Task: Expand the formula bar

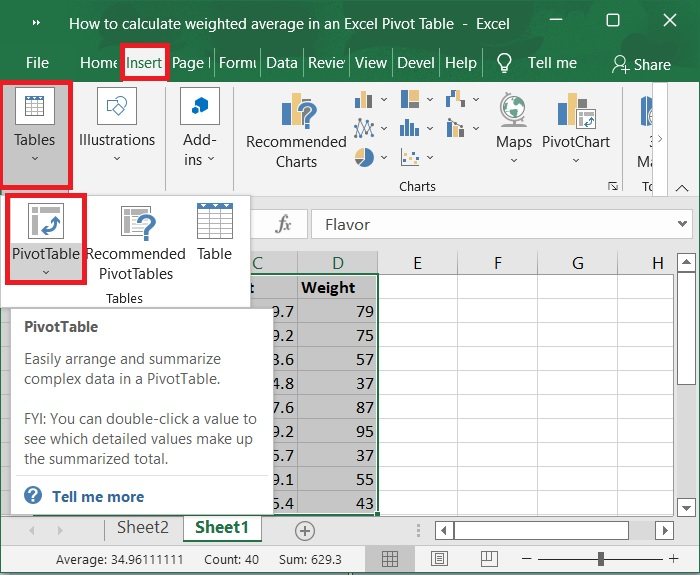Action: (682, 224)
